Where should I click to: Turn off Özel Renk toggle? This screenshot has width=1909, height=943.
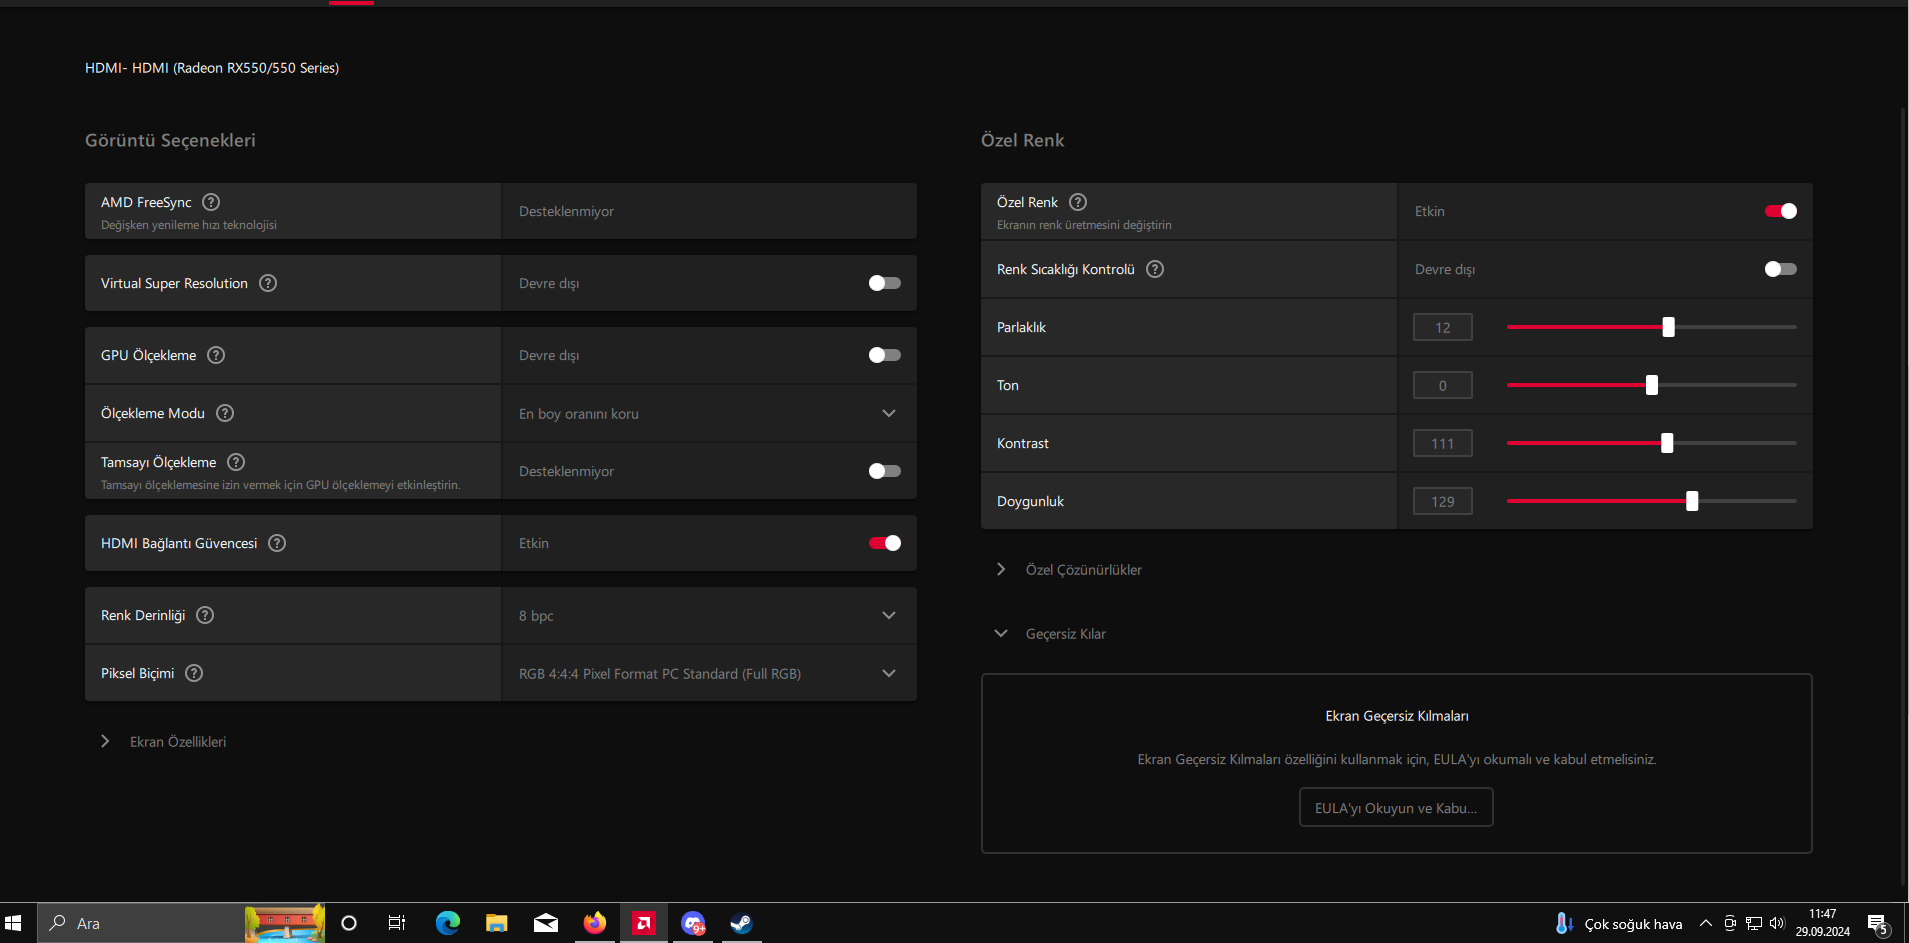1780,211
